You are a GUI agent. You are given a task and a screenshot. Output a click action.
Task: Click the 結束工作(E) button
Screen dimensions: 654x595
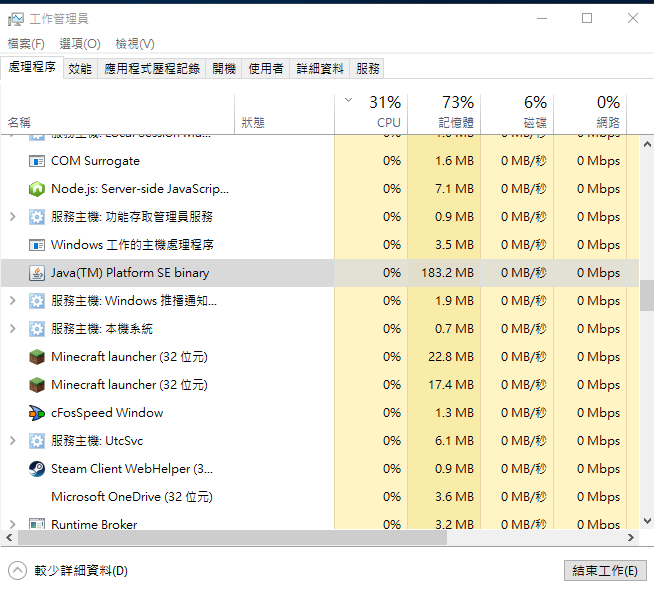[605, 571]
